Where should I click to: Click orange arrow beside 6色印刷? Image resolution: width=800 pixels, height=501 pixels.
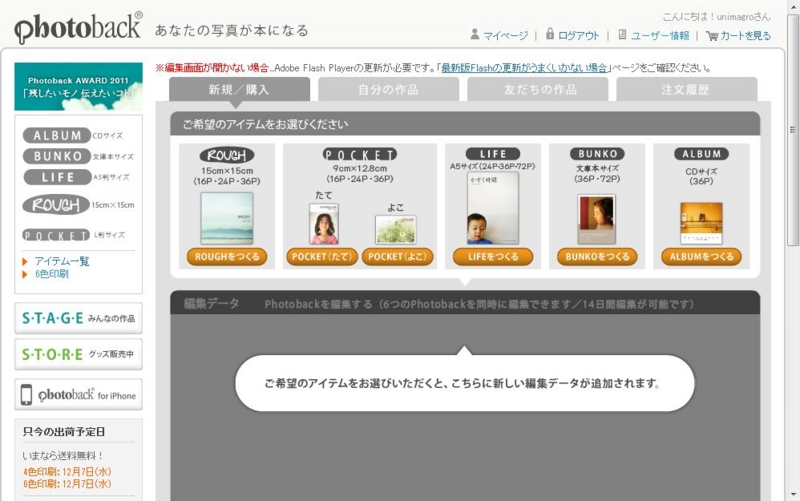coord(24,274)
